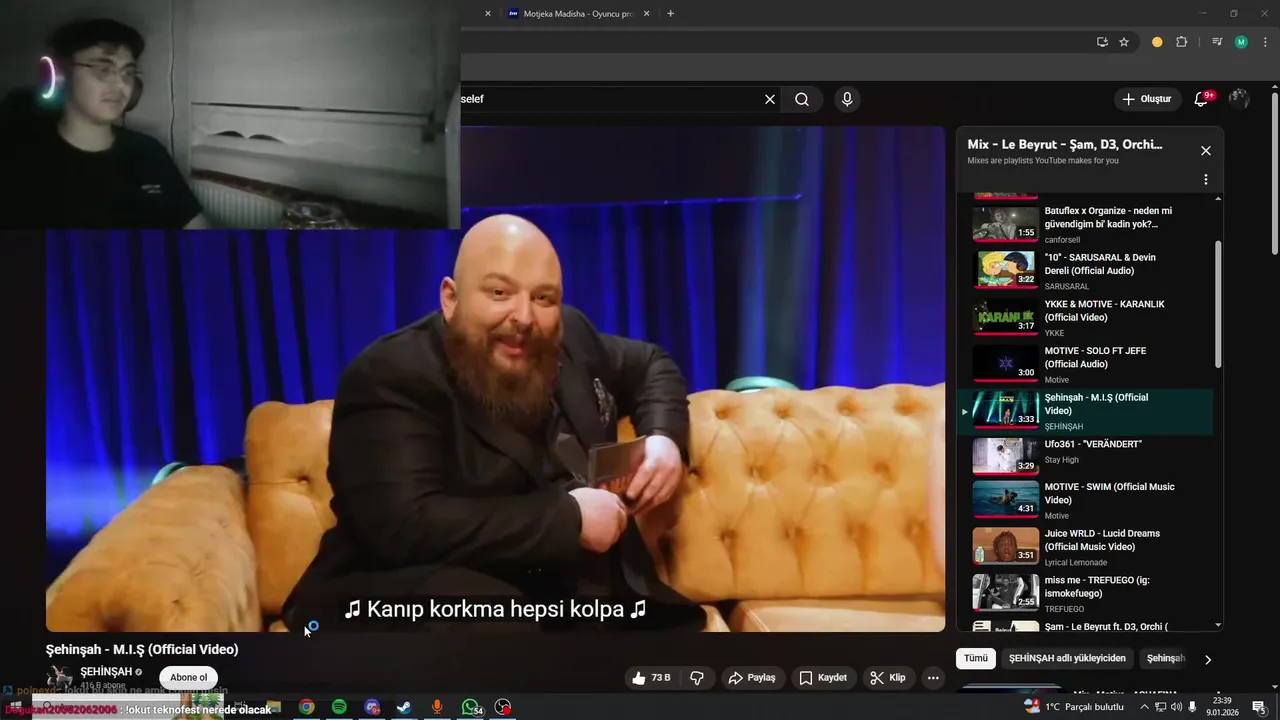Click system tray network icon
This screenshot has width=1280, height=720.
pos(1160,707)
